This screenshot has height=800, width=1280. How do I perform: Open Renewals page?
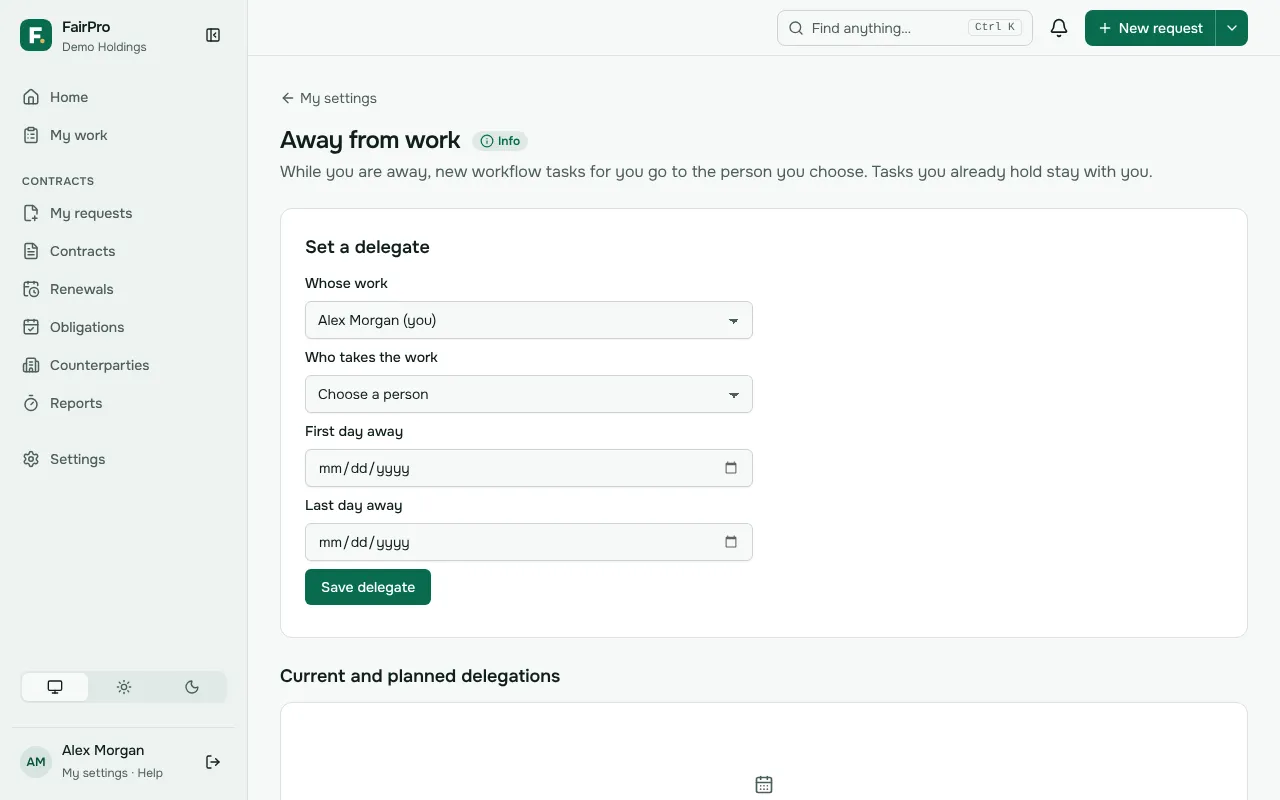(x=124, y=289)
